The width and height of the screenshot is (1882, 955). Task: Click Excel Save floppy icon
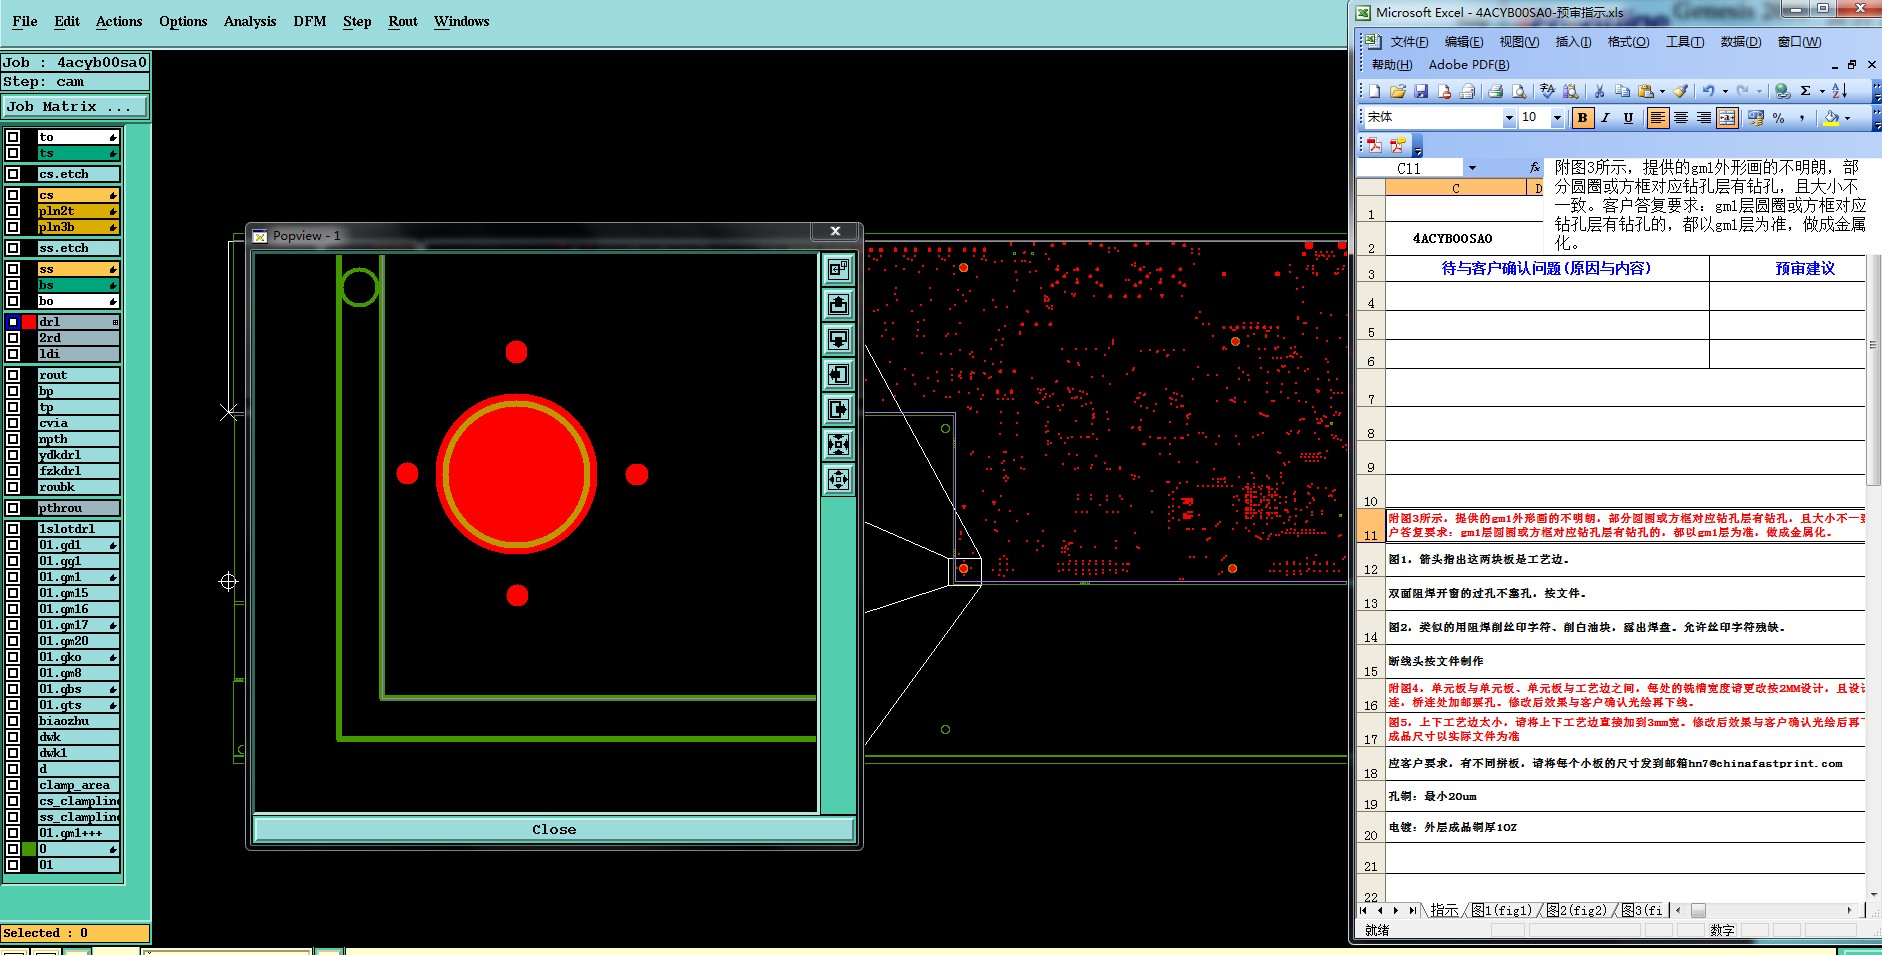coord(1421,91)
